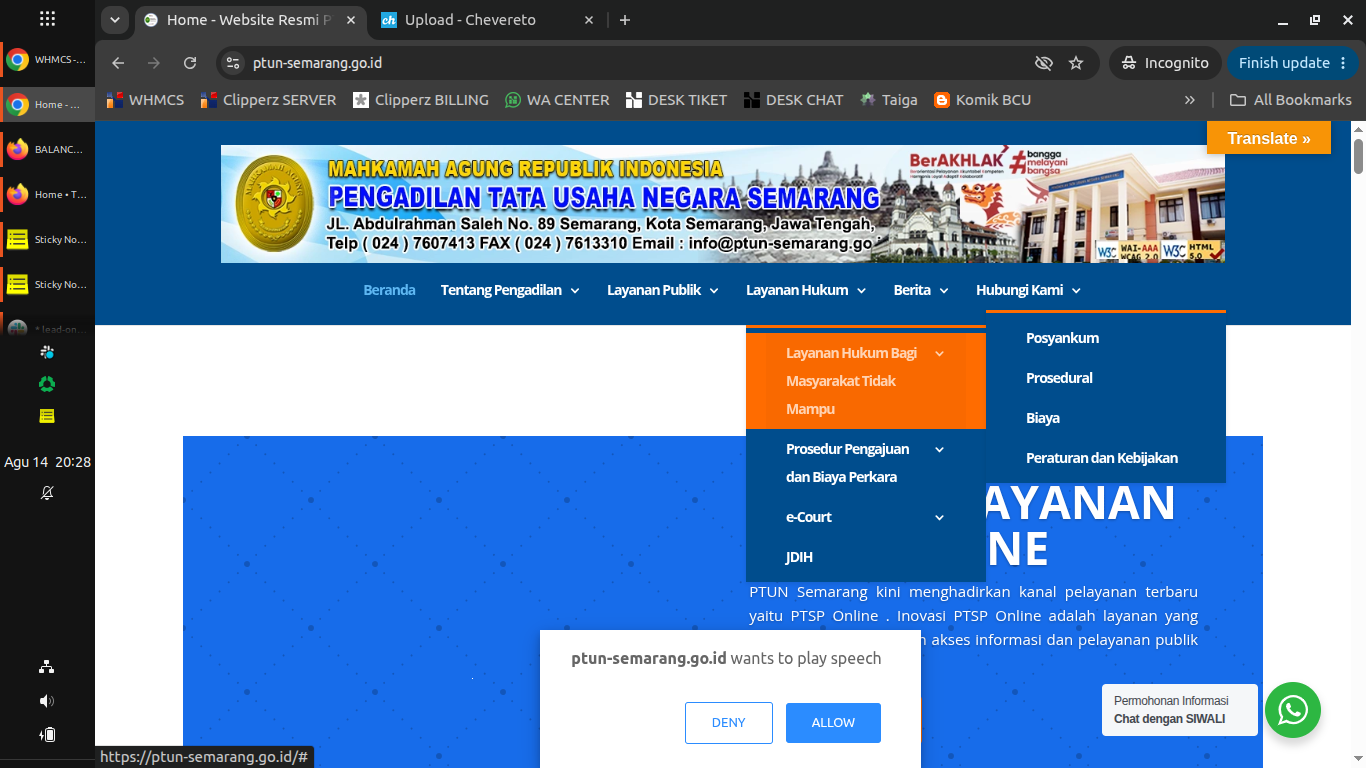
Task: Show hidden bookmarks with the overflow chevron
Action: coord(1190,100)
